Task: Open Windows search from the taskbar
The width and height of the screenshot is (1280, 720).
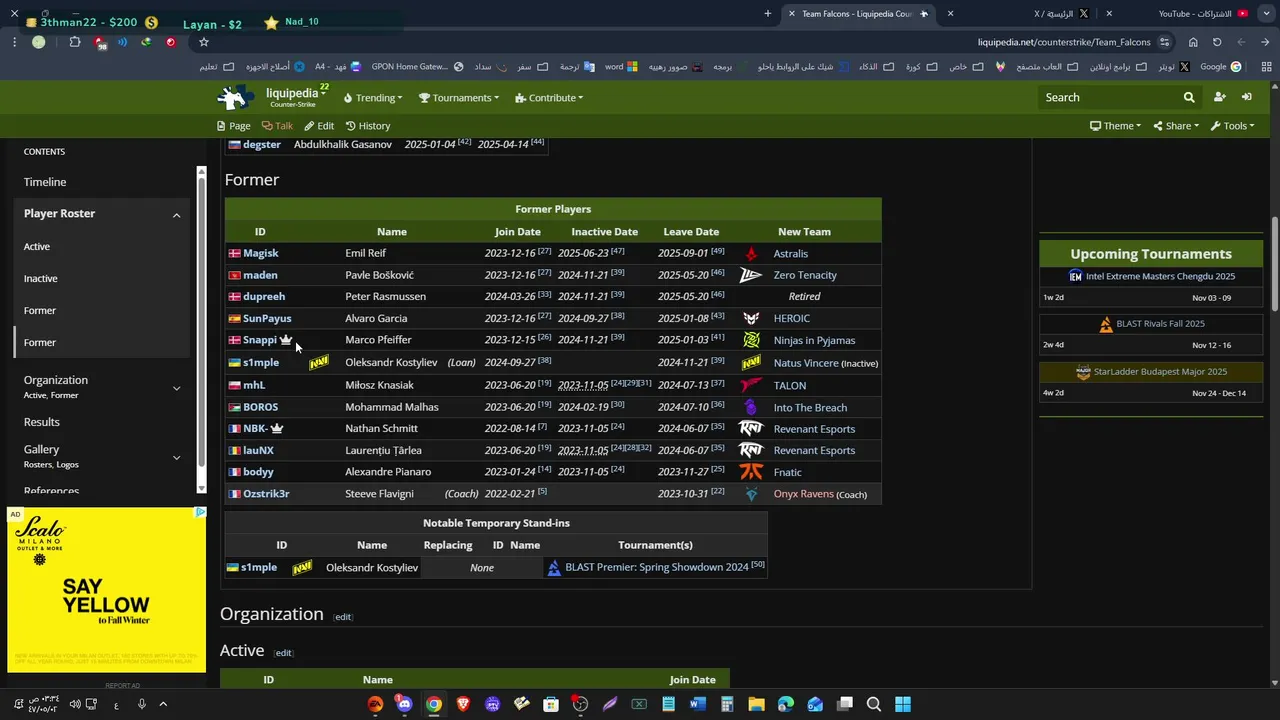Action: click(x=874, y=704)
